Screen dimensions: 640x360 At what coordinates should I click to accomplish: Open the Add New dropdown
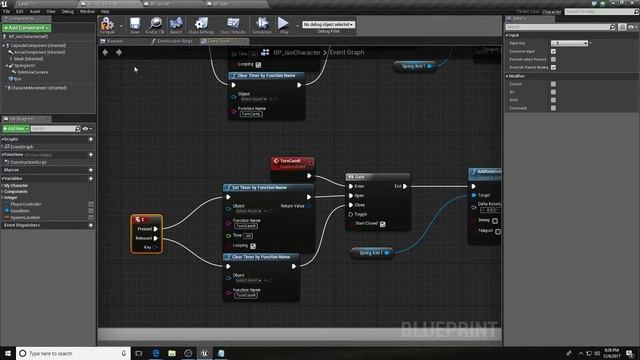click(16, 129)
